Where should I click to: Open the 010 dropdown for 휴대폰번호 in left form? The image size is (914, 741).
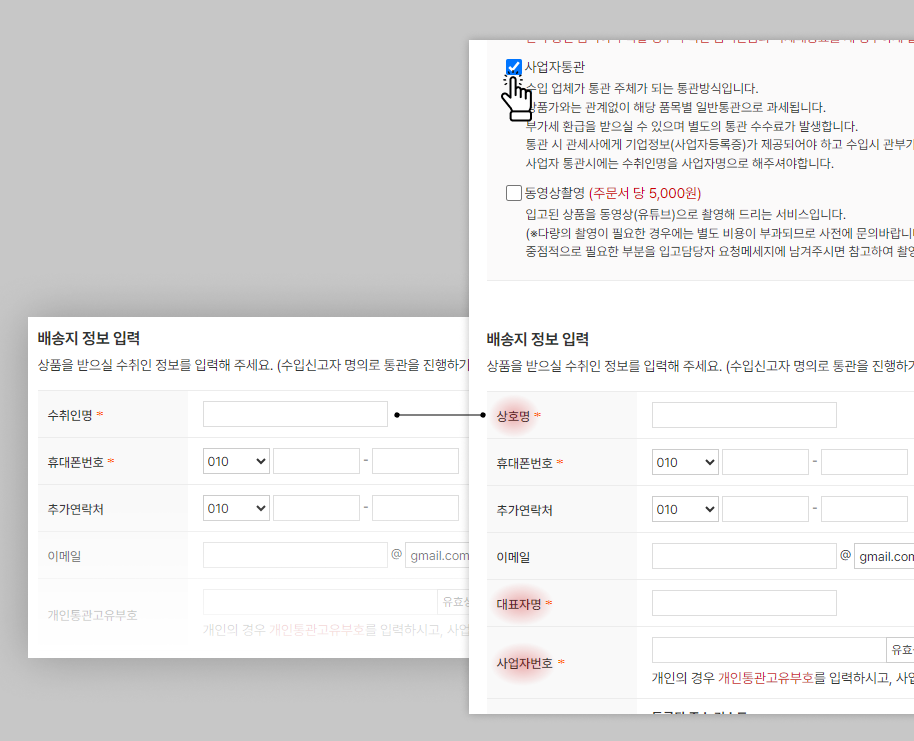pyautogui.click(x=236, y=461)
